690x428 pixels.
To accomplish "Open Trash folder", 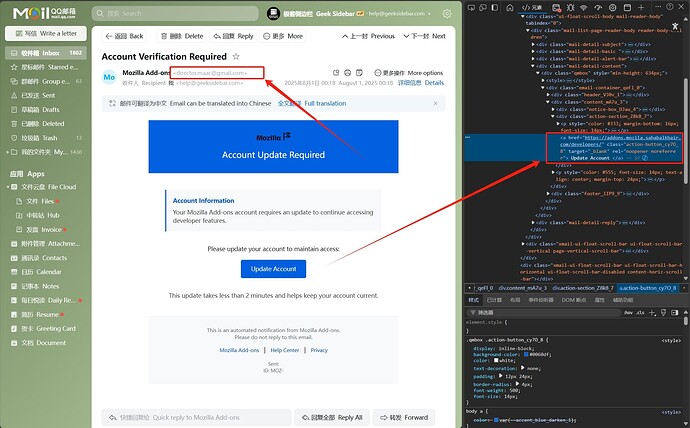I will coord(46,138).
